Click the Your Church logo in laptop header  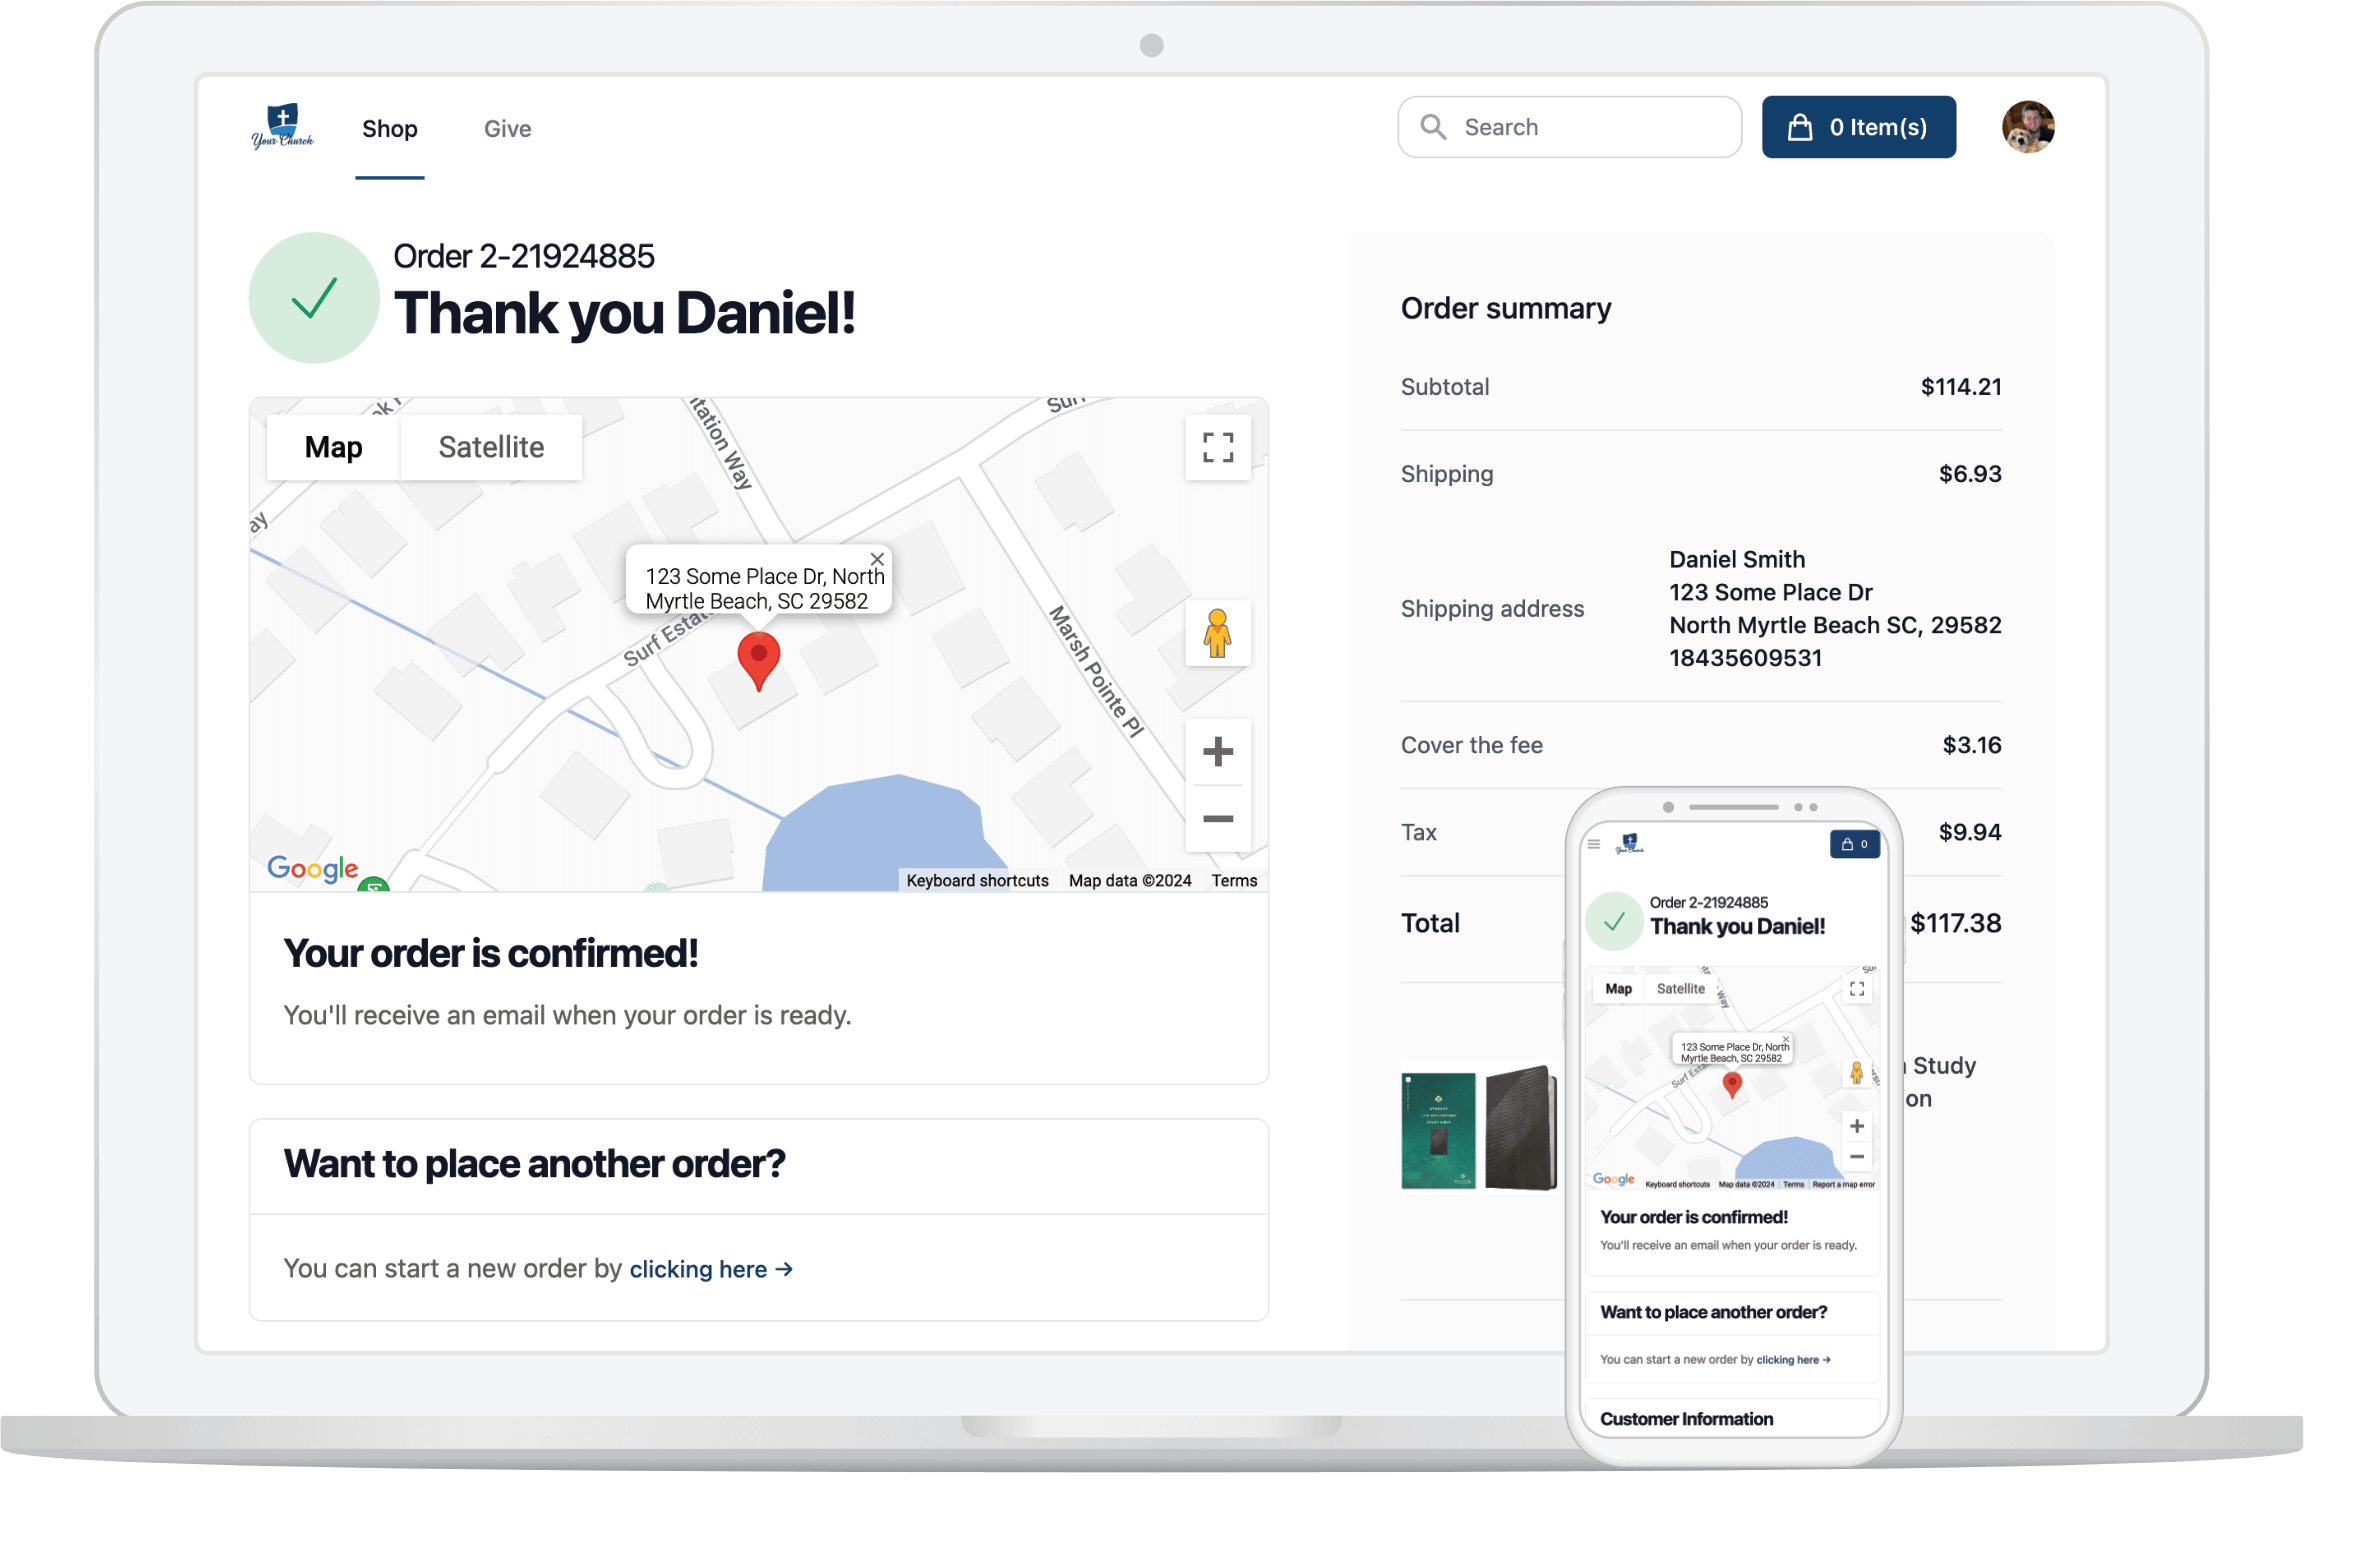pos(283,127)
